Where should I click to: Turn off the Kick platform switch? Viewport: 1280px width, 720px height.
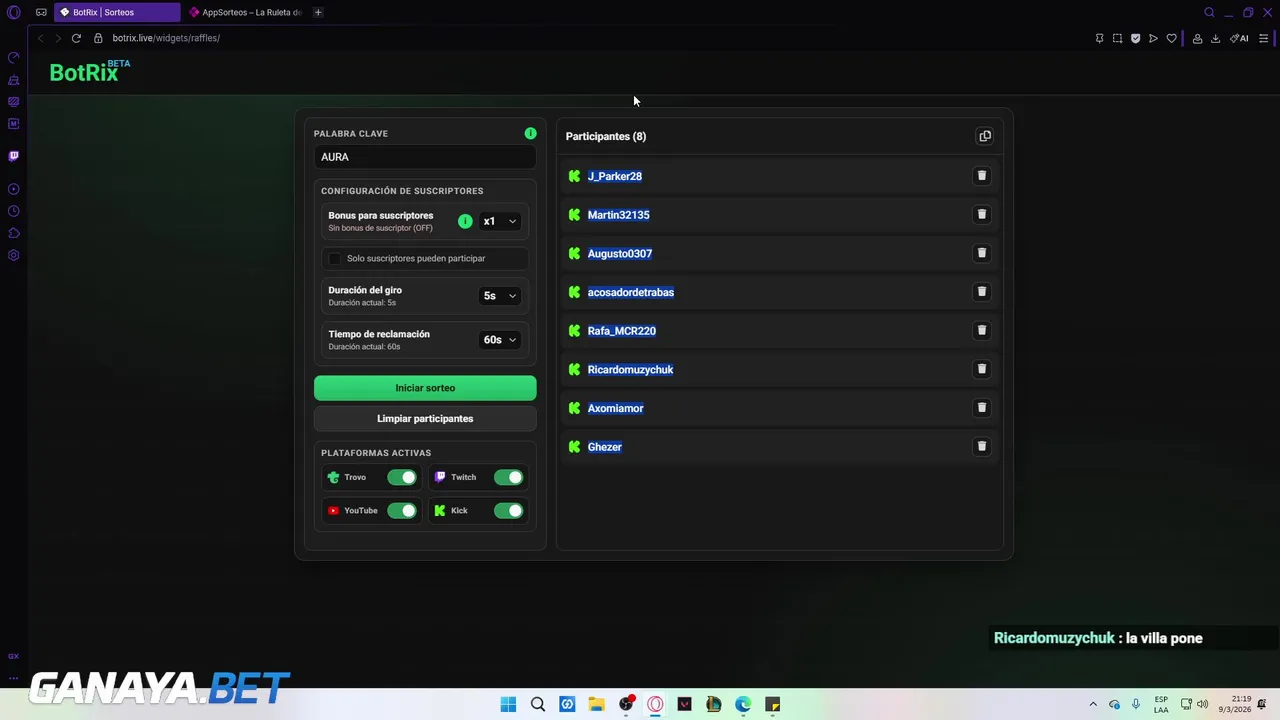[x=508, y=510]
